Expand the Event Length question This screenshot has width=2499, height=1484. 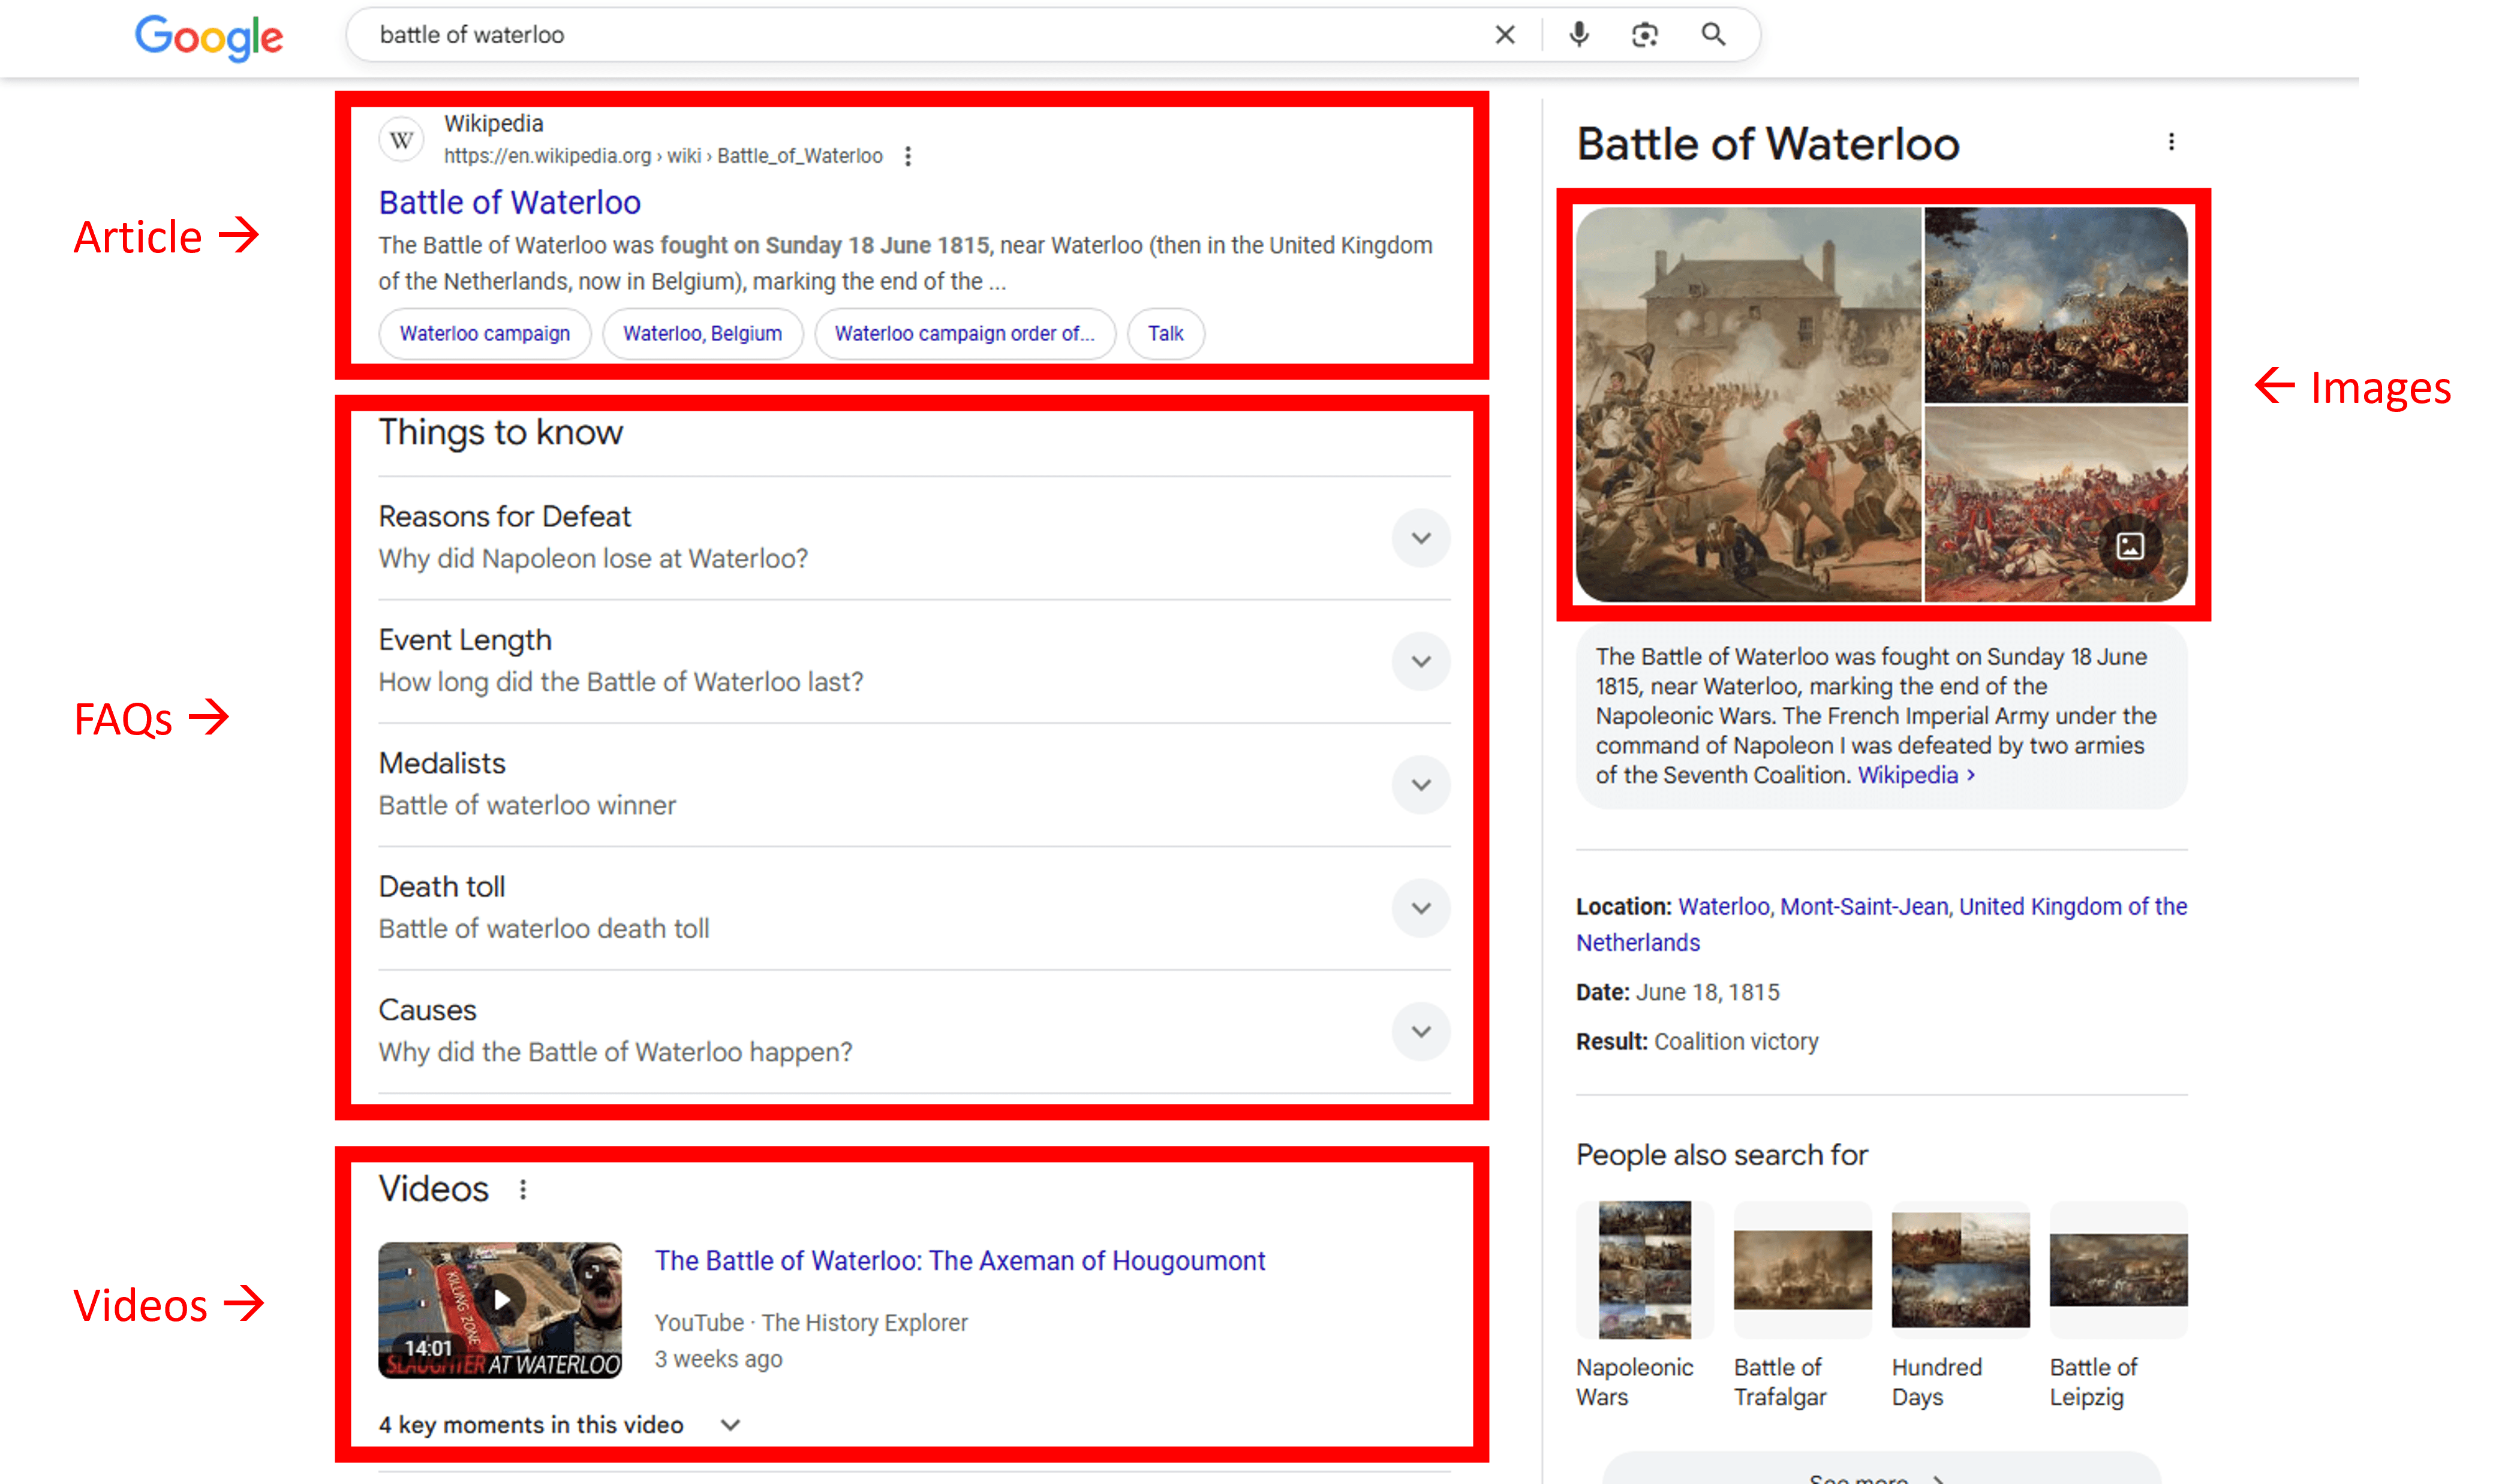pos(1420,661)
